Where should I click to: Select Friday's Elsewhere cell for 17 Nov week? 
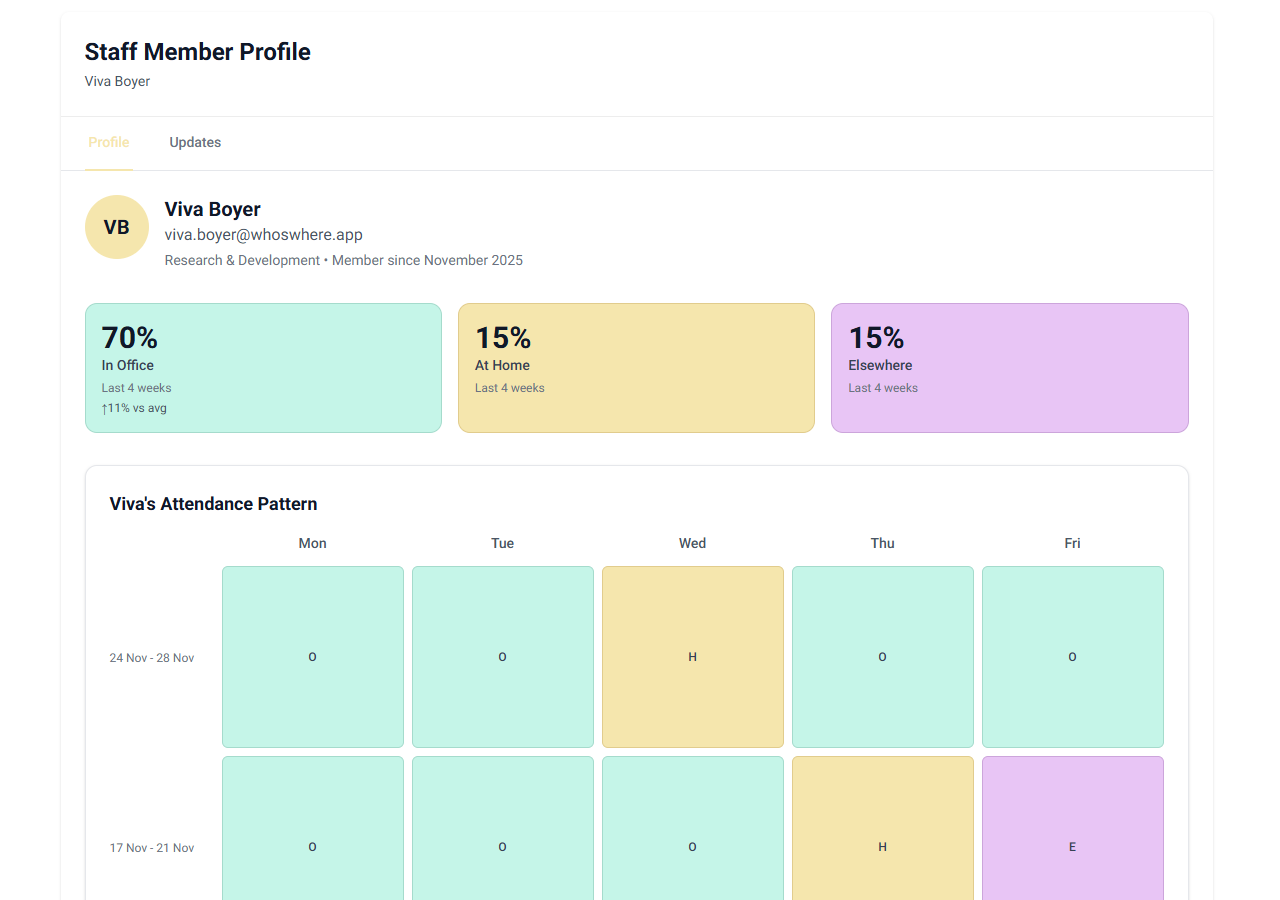tap(1072, 846)
